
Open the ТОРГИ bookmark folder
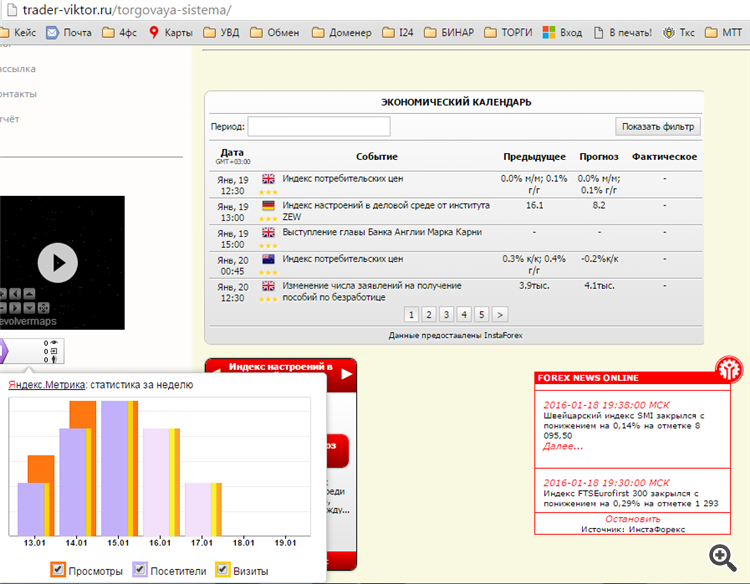point(508,33)
